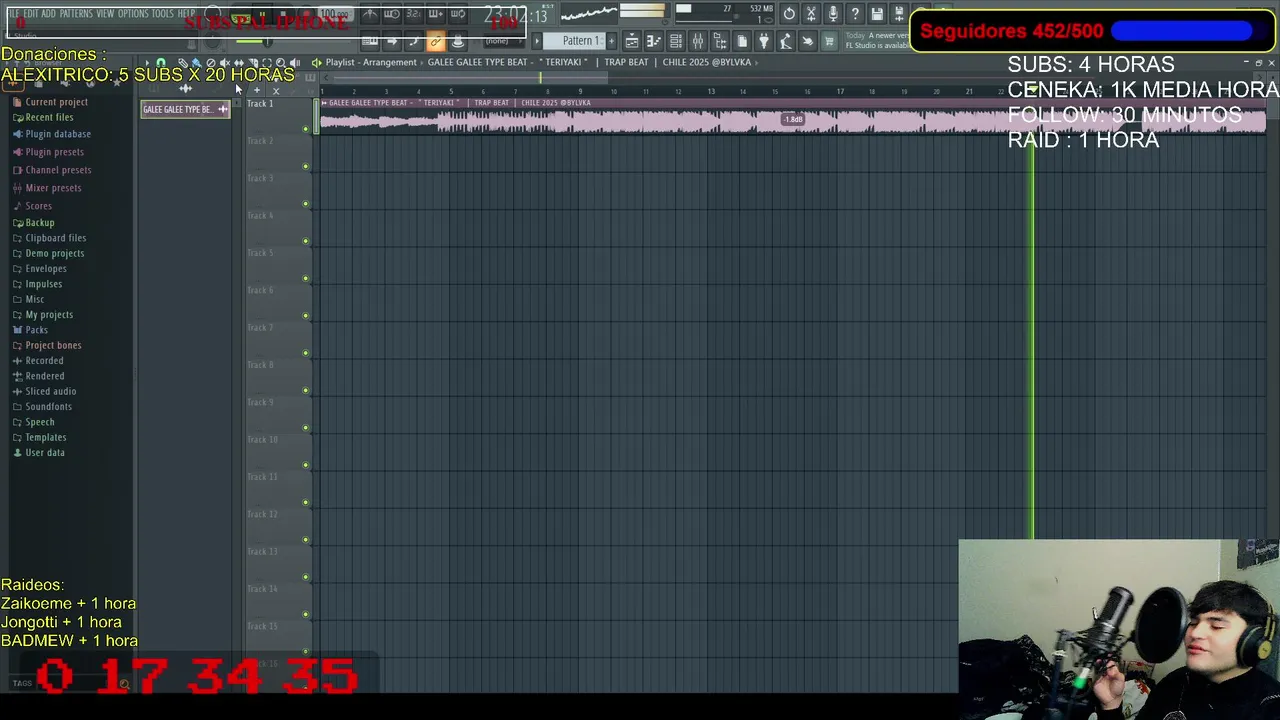Open the newer version available news message
The image size is (1280, 720).
tap(877, 40)
